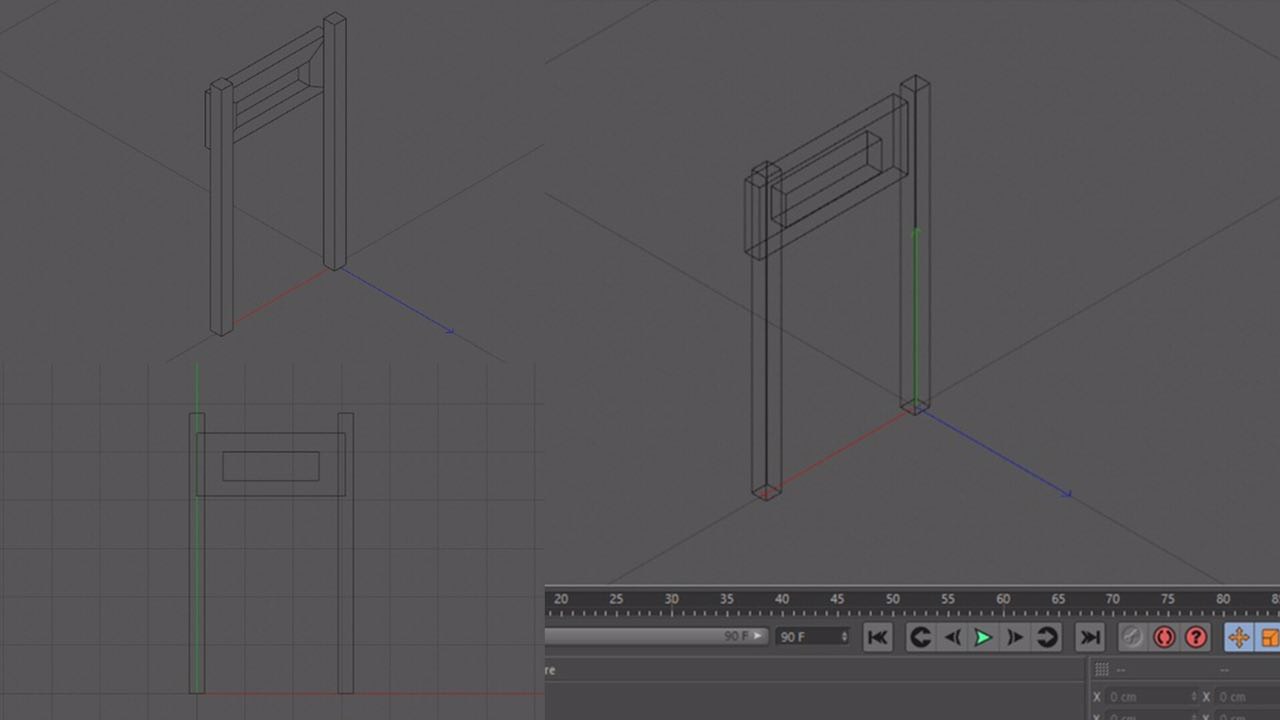Image resolution: width=1280 pixels, height=720 pixels.
Task: Toggle scale keyframe recording icon
Action: (1269, 637)
